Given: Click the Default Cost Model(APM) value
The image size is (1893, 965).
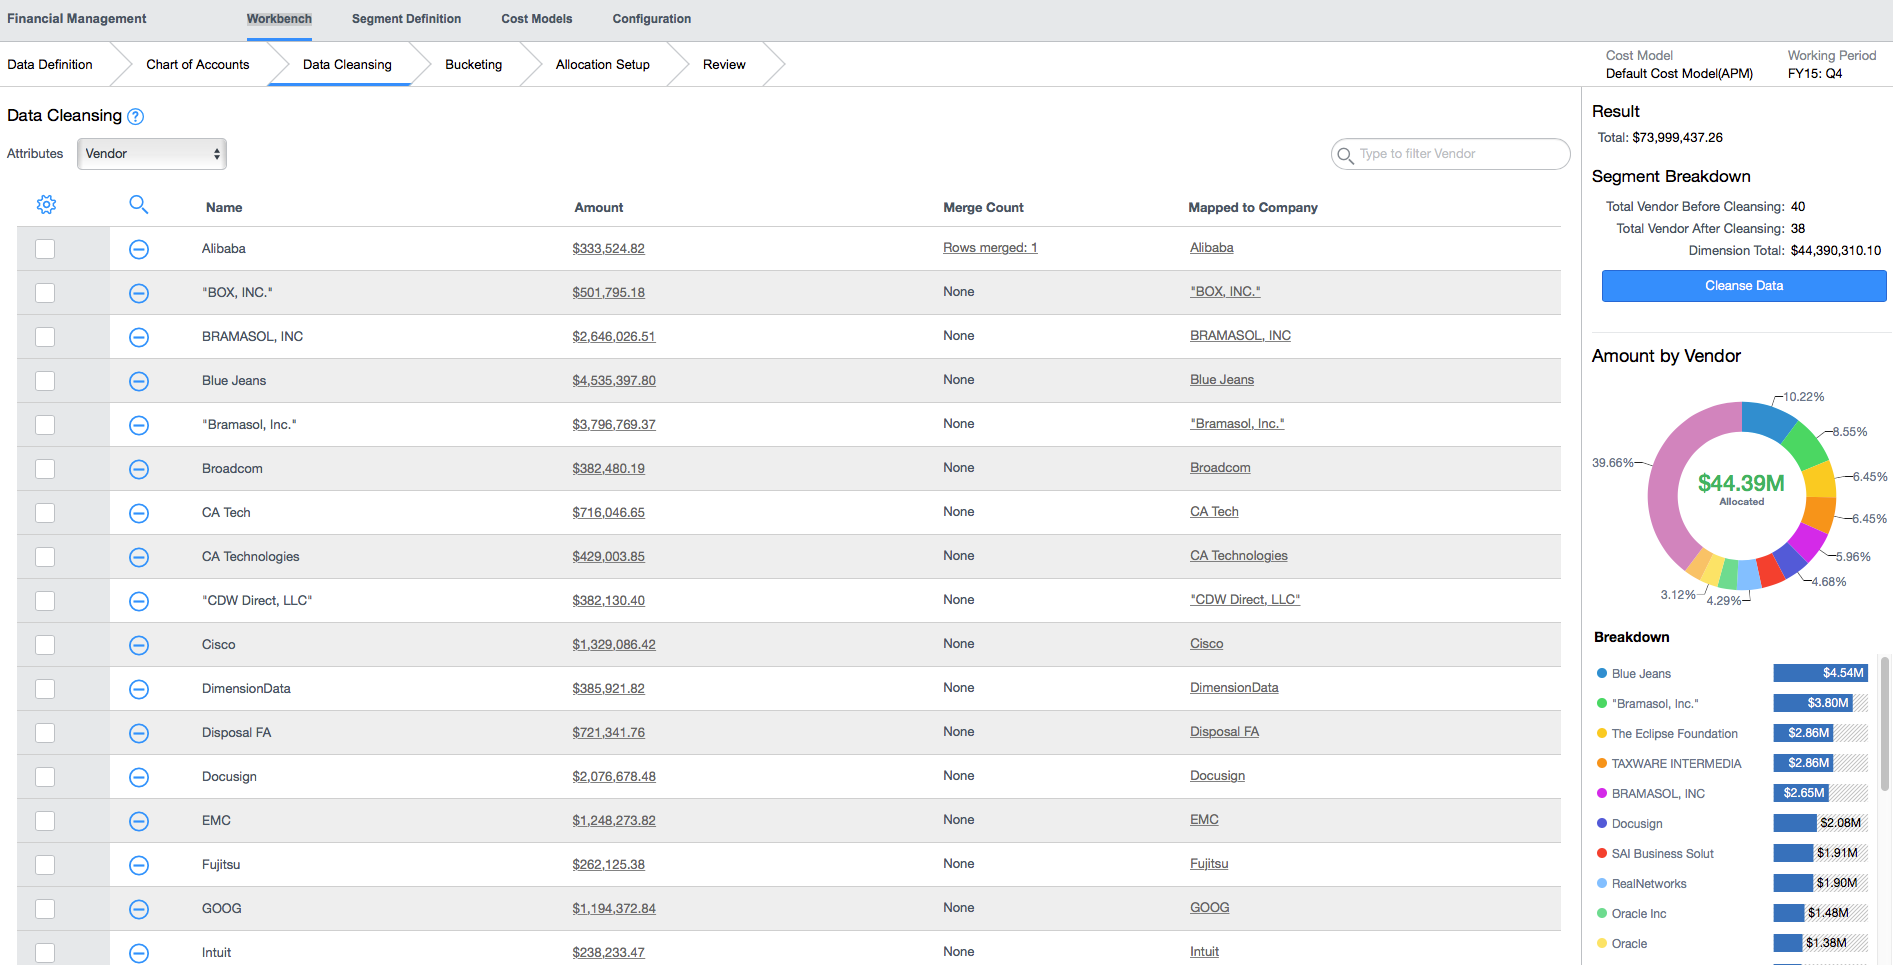Looking at the screenshot, I should pyautogui.click(x=1679, y=74).
